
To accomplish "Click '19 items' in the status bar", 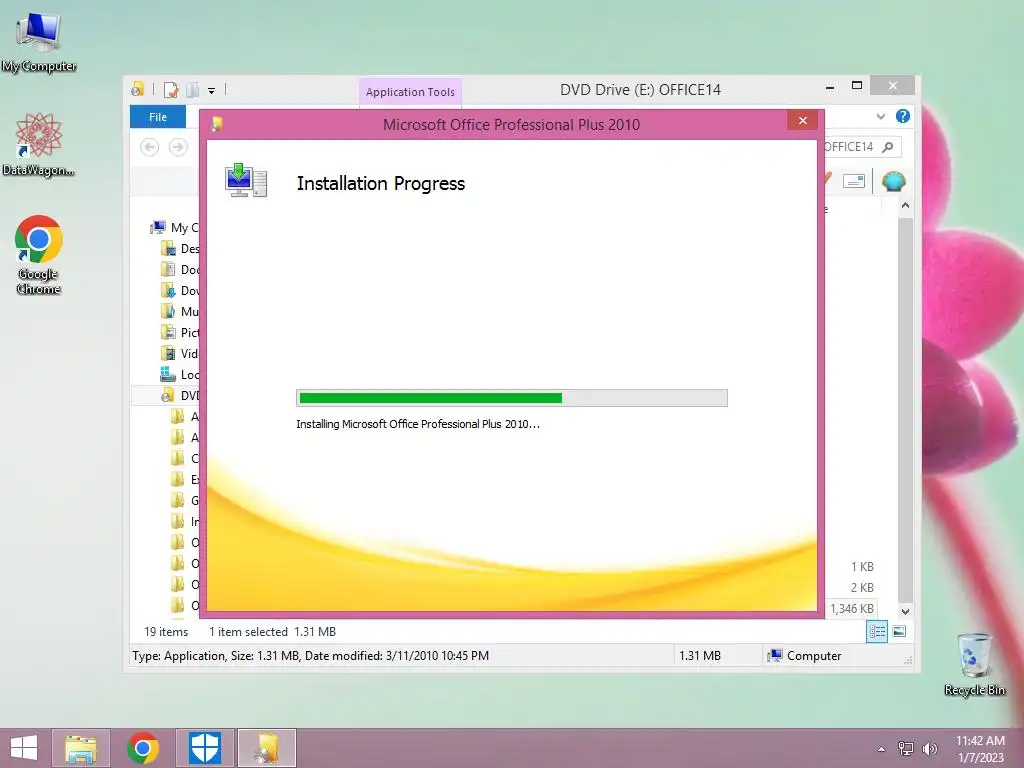I will (166, 632).
